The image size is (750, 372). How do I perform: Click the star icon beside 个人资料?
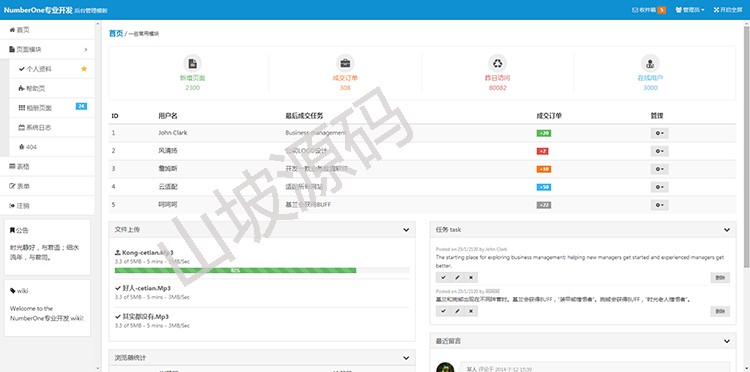coord(84,69)
